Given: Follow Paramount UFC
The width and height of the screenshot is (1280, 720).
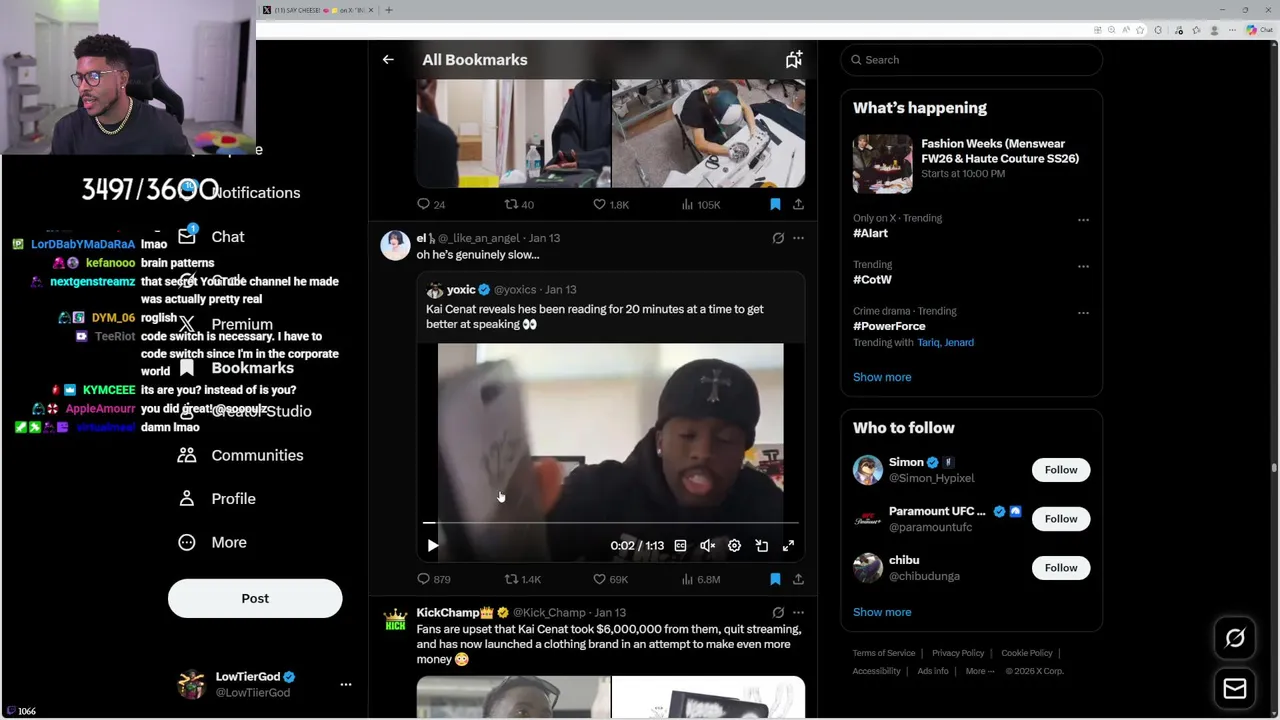Looking at the screenshot, I should point(1061,519).
